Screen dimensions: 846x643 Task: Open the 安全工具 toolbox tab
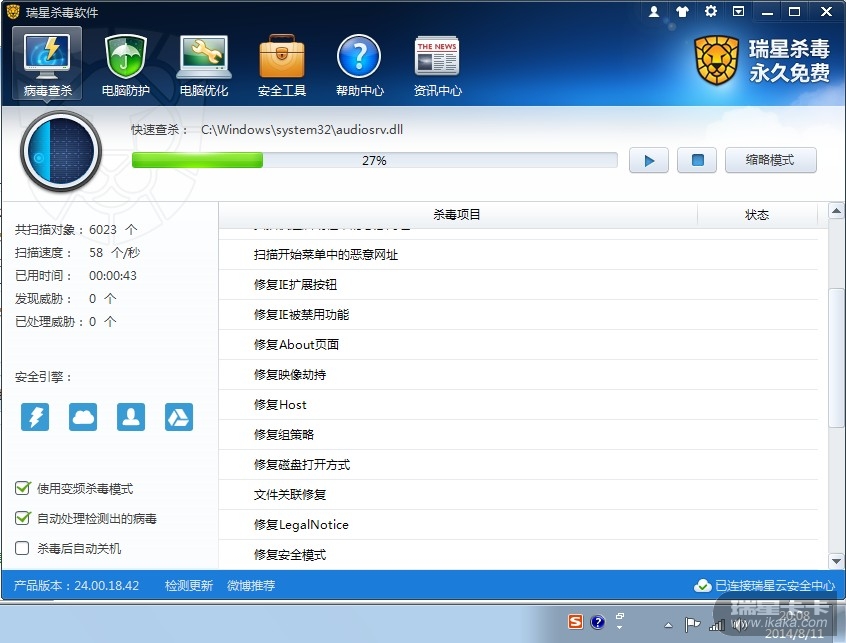coord(282,64)
